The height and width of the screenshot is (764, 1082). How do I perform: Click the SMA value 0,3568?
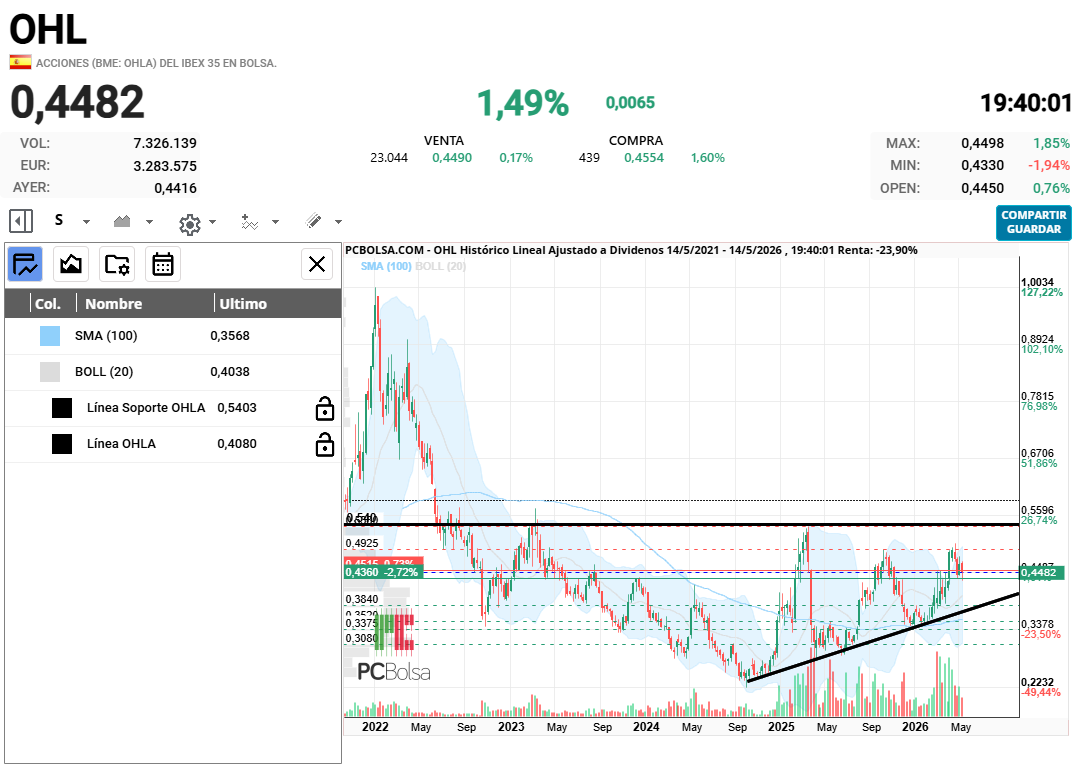coord(230,336)
